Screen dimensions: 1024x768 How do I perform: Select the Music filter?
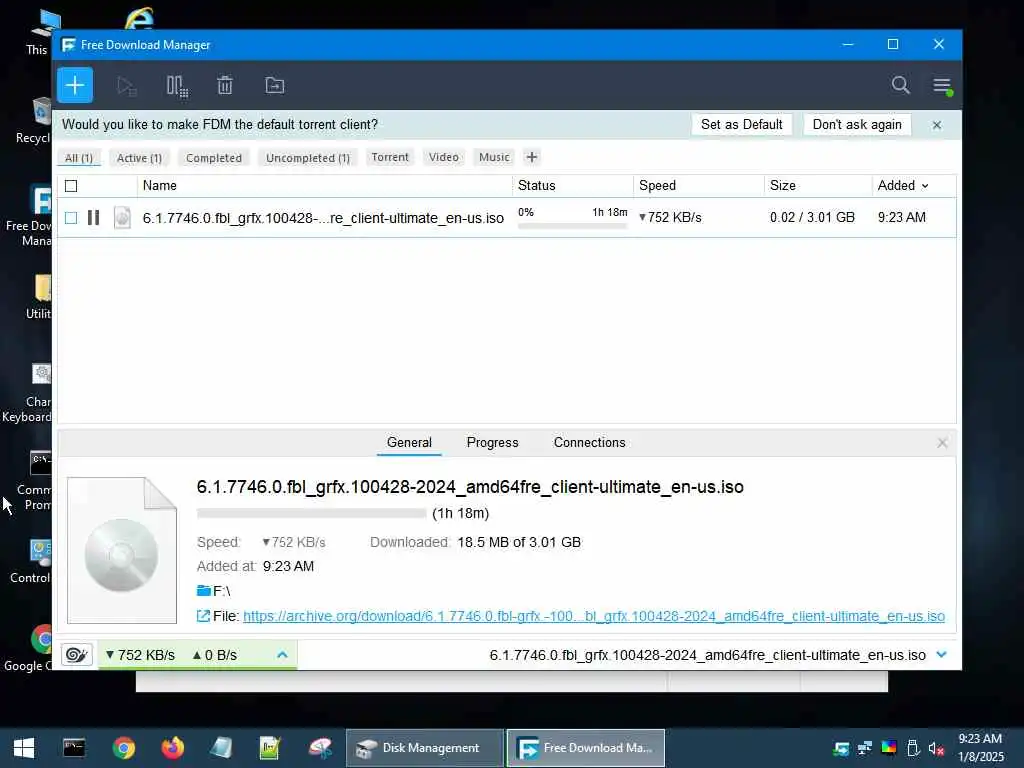(494, 157)
